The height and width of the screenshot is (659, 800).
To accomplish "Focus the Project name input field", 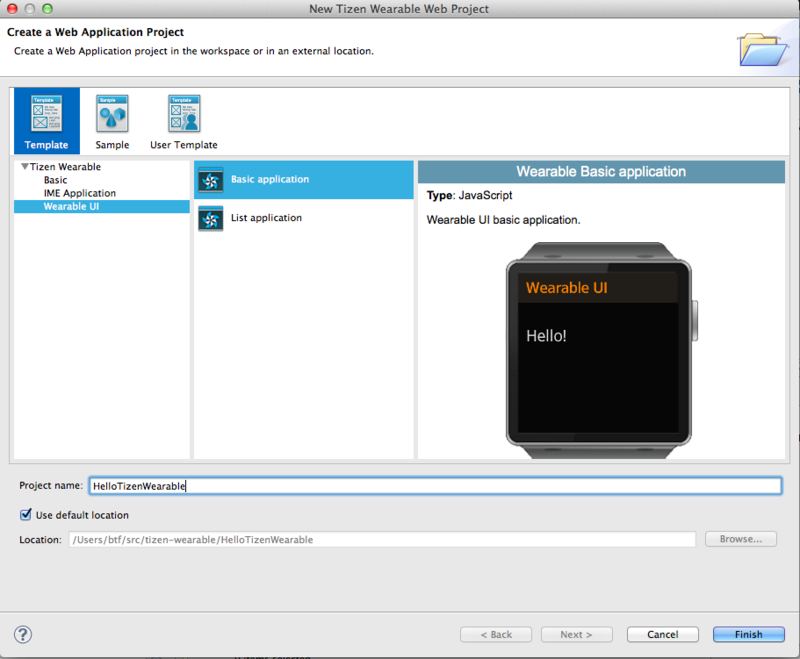I will coord(435,486).
